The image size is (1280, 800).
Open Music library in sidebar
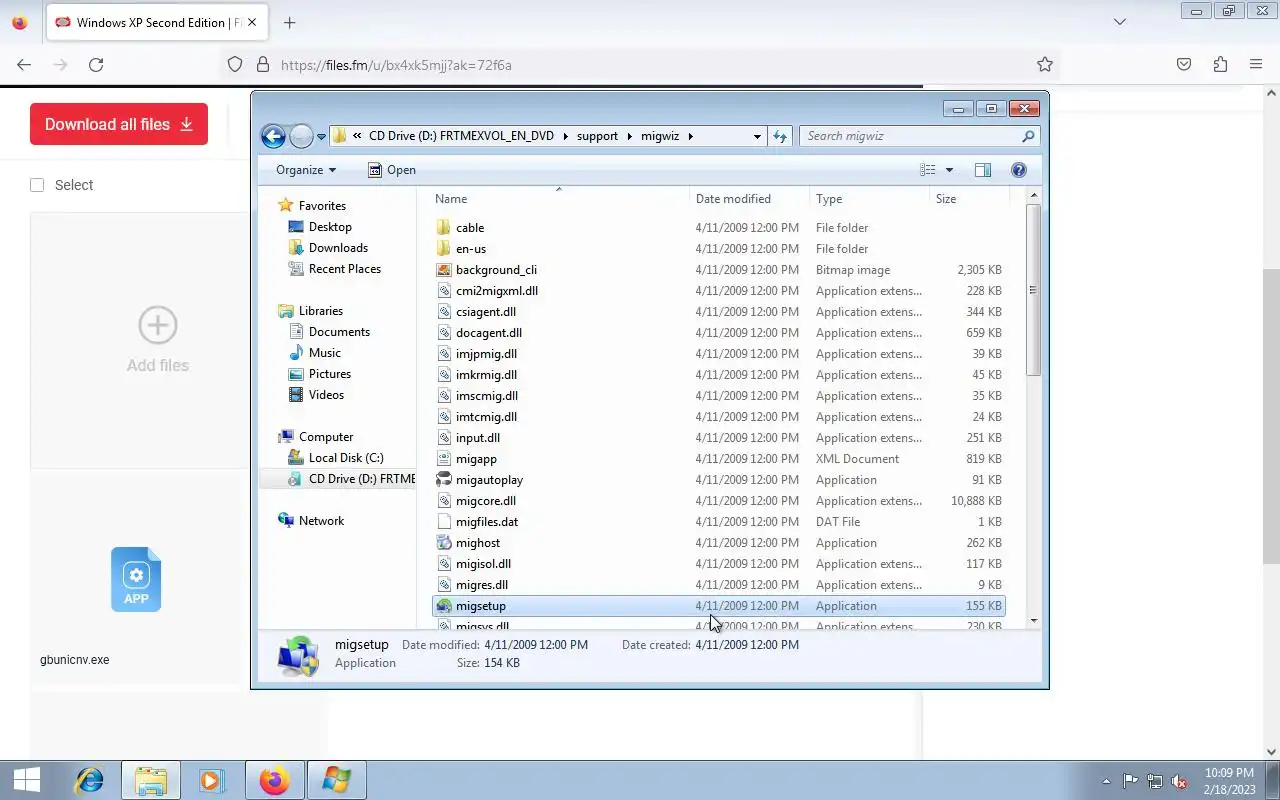325,353
